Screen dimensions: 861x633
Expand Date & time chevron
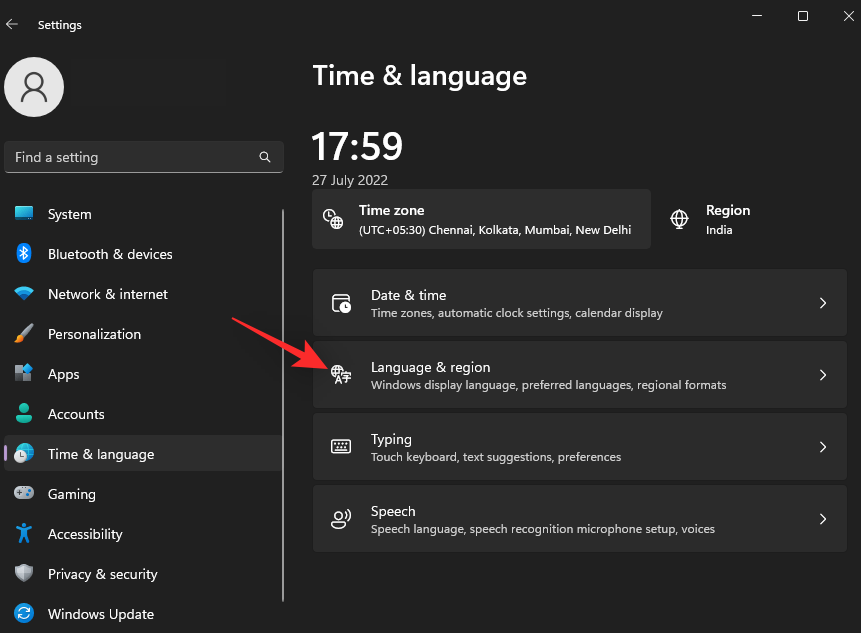click(823, 303)
